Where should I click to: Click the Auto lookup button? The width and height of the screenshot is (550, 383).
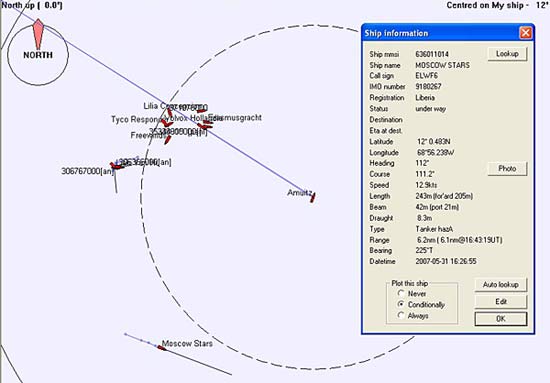pos(501,284)
